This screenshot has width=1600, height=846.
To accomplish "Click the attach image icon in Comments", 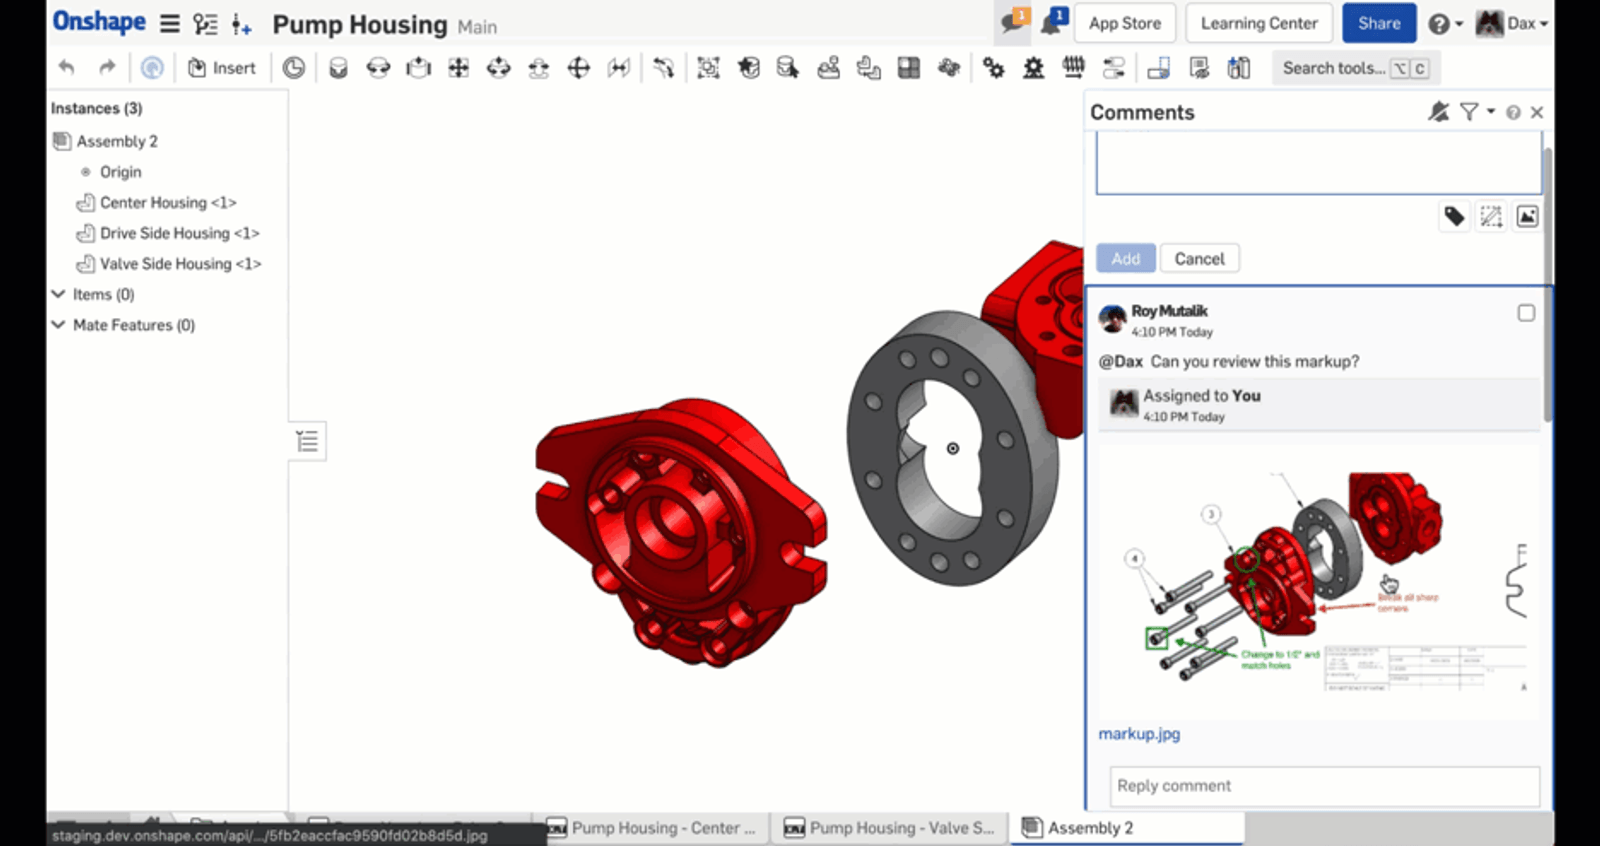I will click(x=1527, y=216).
